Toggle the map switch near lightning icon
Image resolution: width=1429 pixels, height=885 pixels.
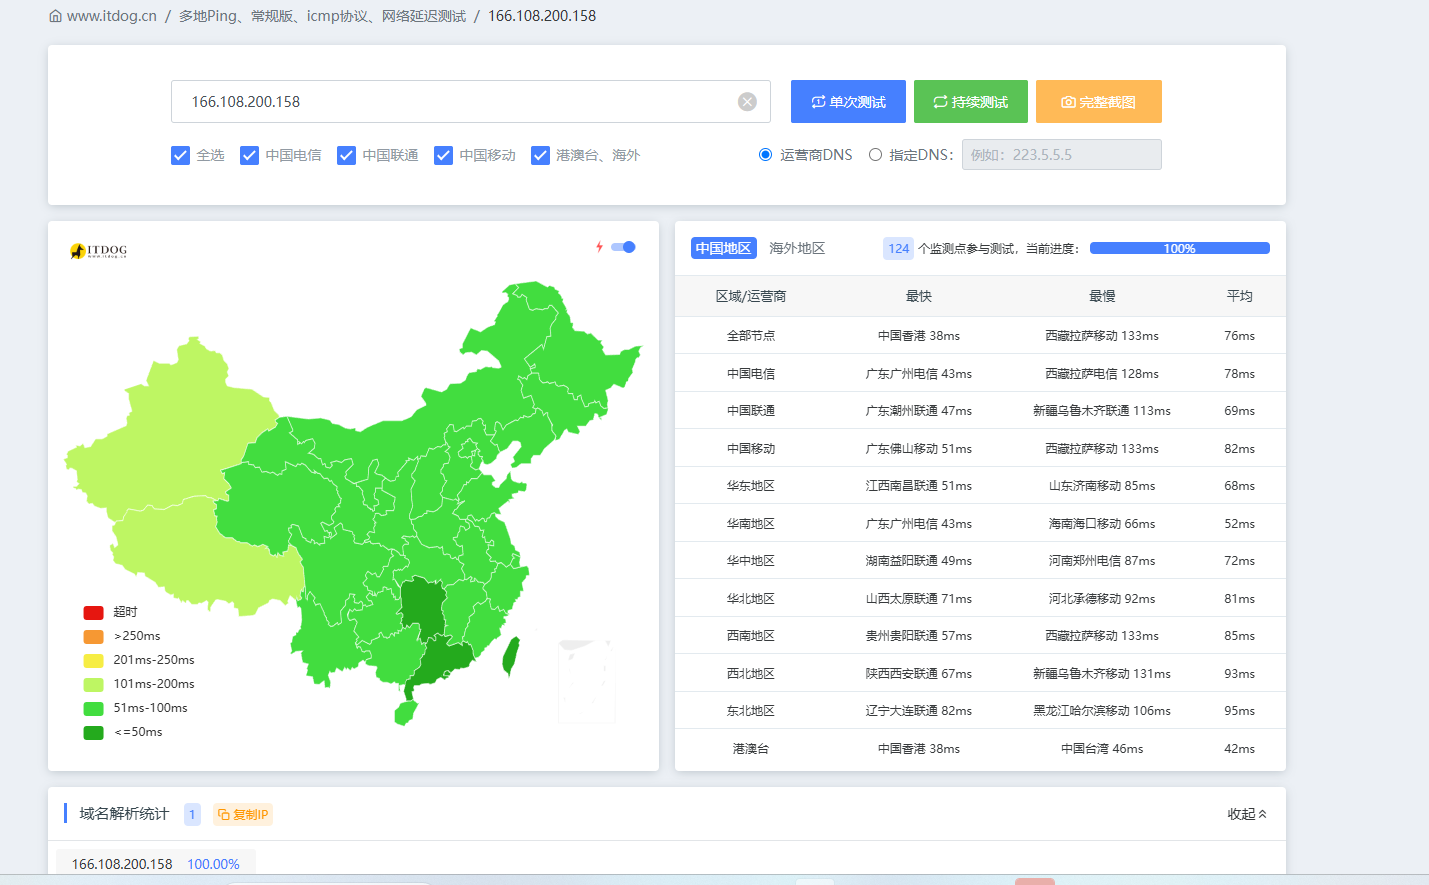pyautogui.click(x=624, y=247)
